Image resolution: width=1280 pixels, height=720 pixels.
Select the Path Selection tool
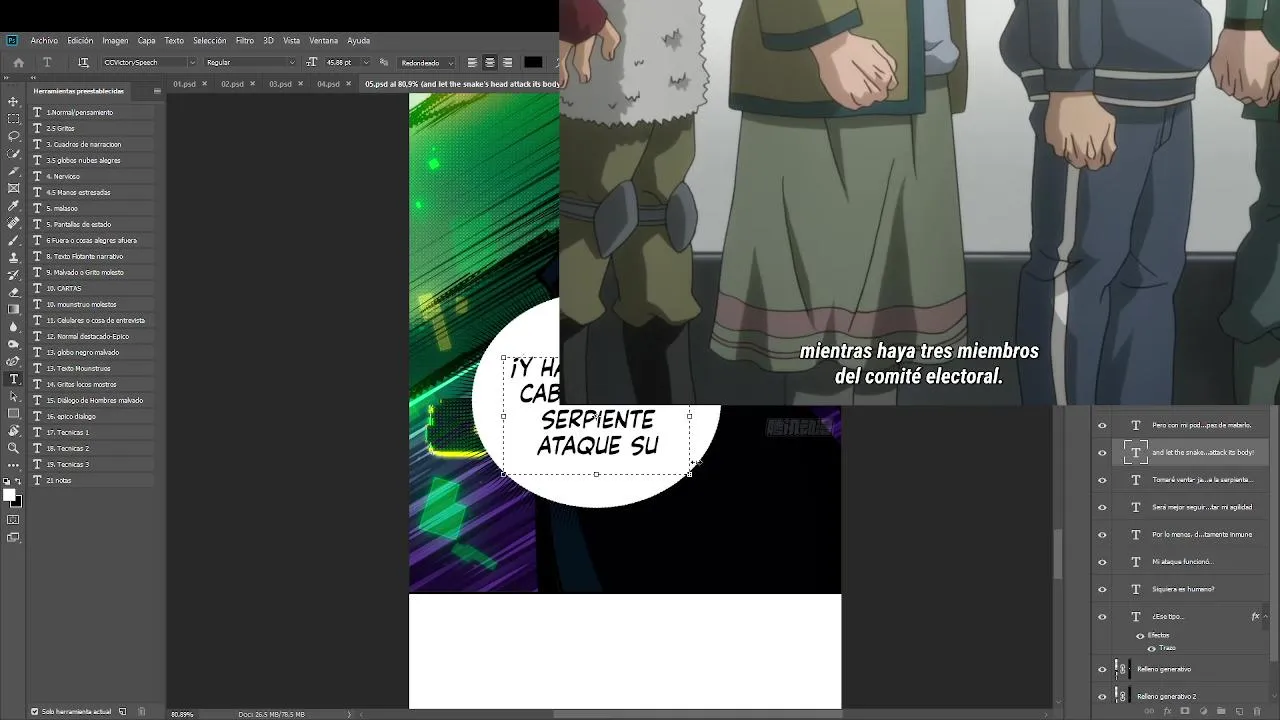pos(13,396)
